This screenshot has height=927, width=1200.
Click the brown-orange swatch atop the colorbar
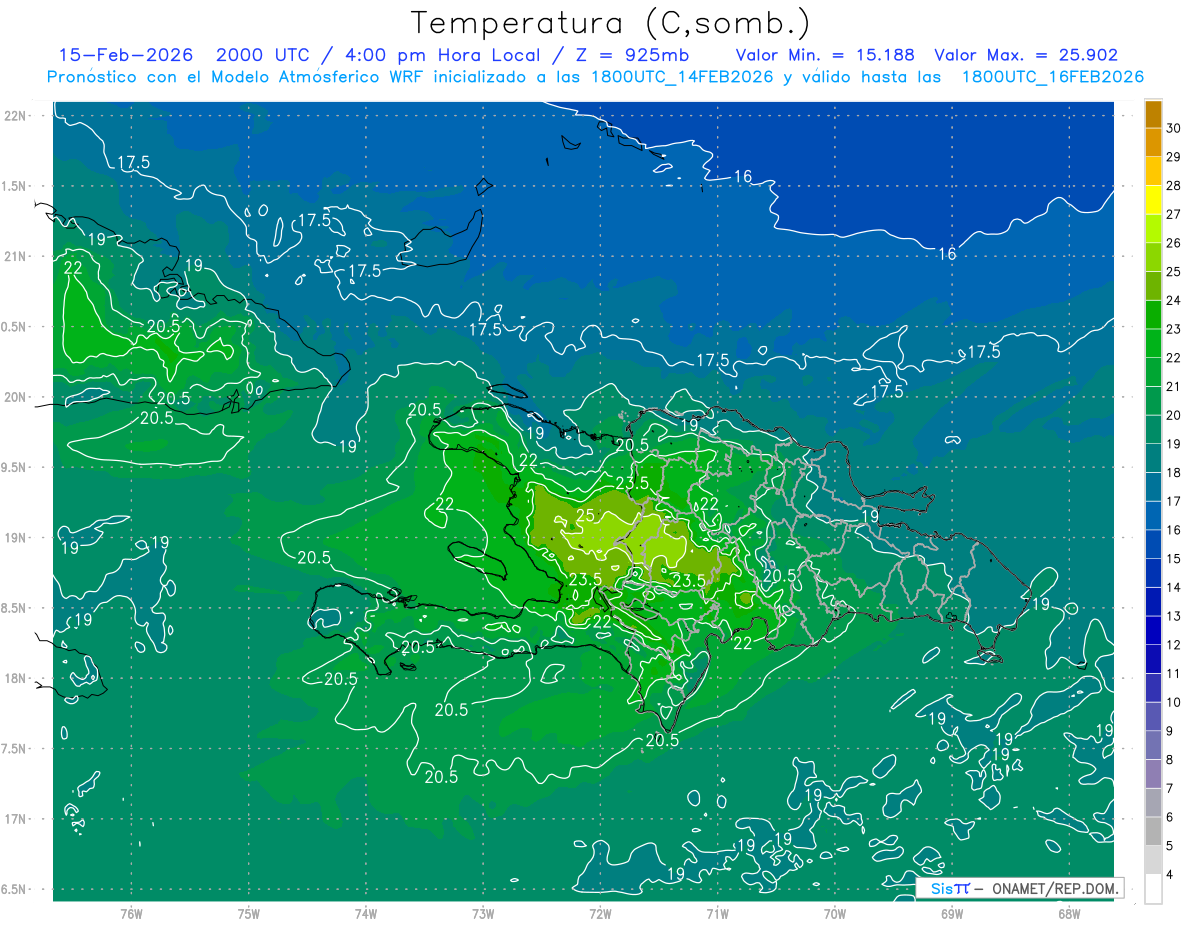pyautogui.click(x=1153, y=115)
